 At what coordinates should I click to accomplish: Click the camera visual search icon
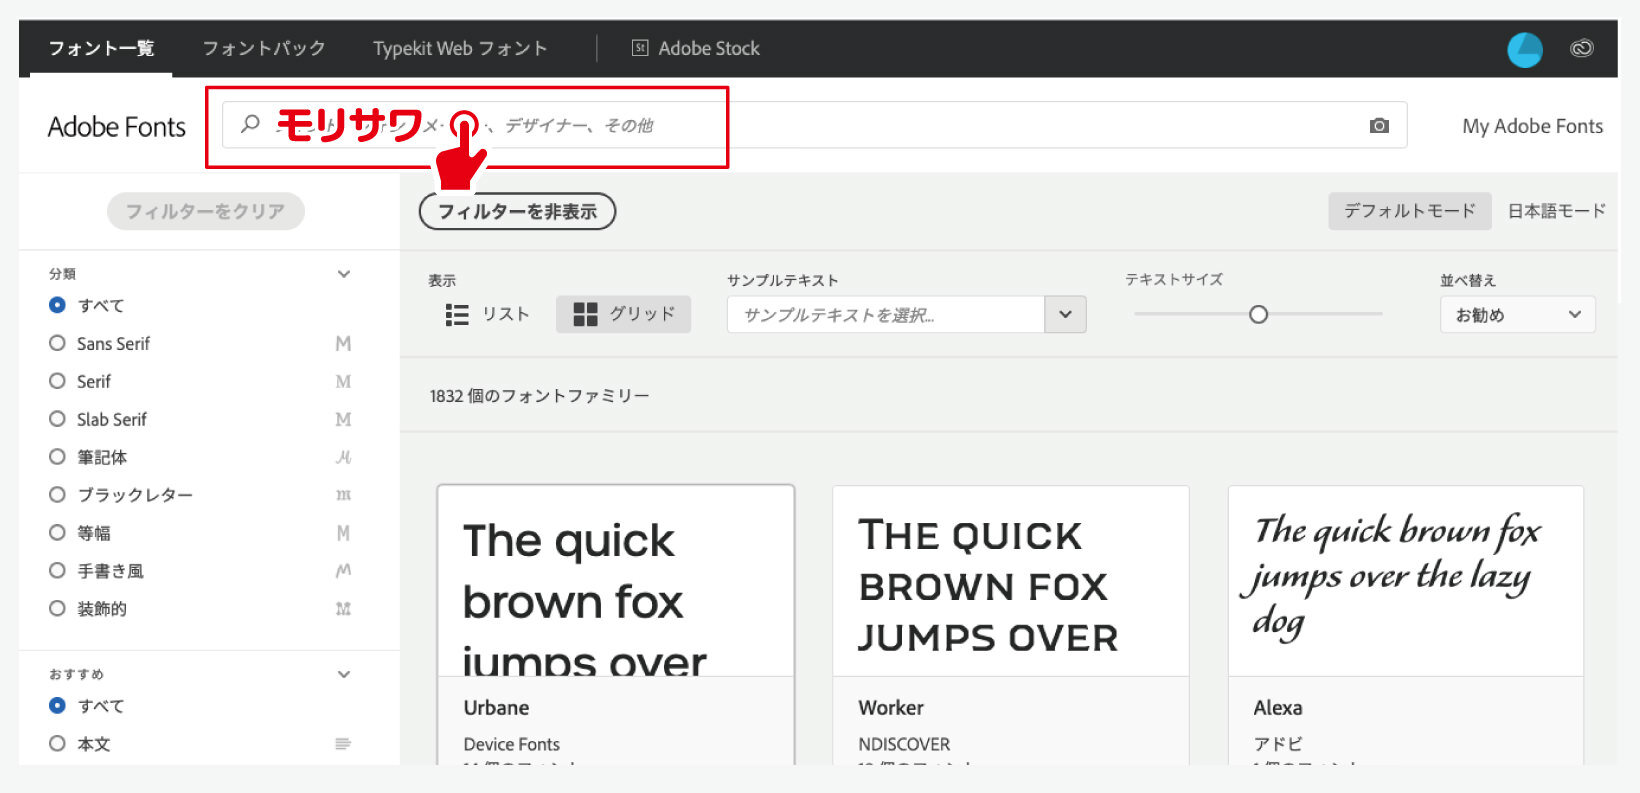1379,126
